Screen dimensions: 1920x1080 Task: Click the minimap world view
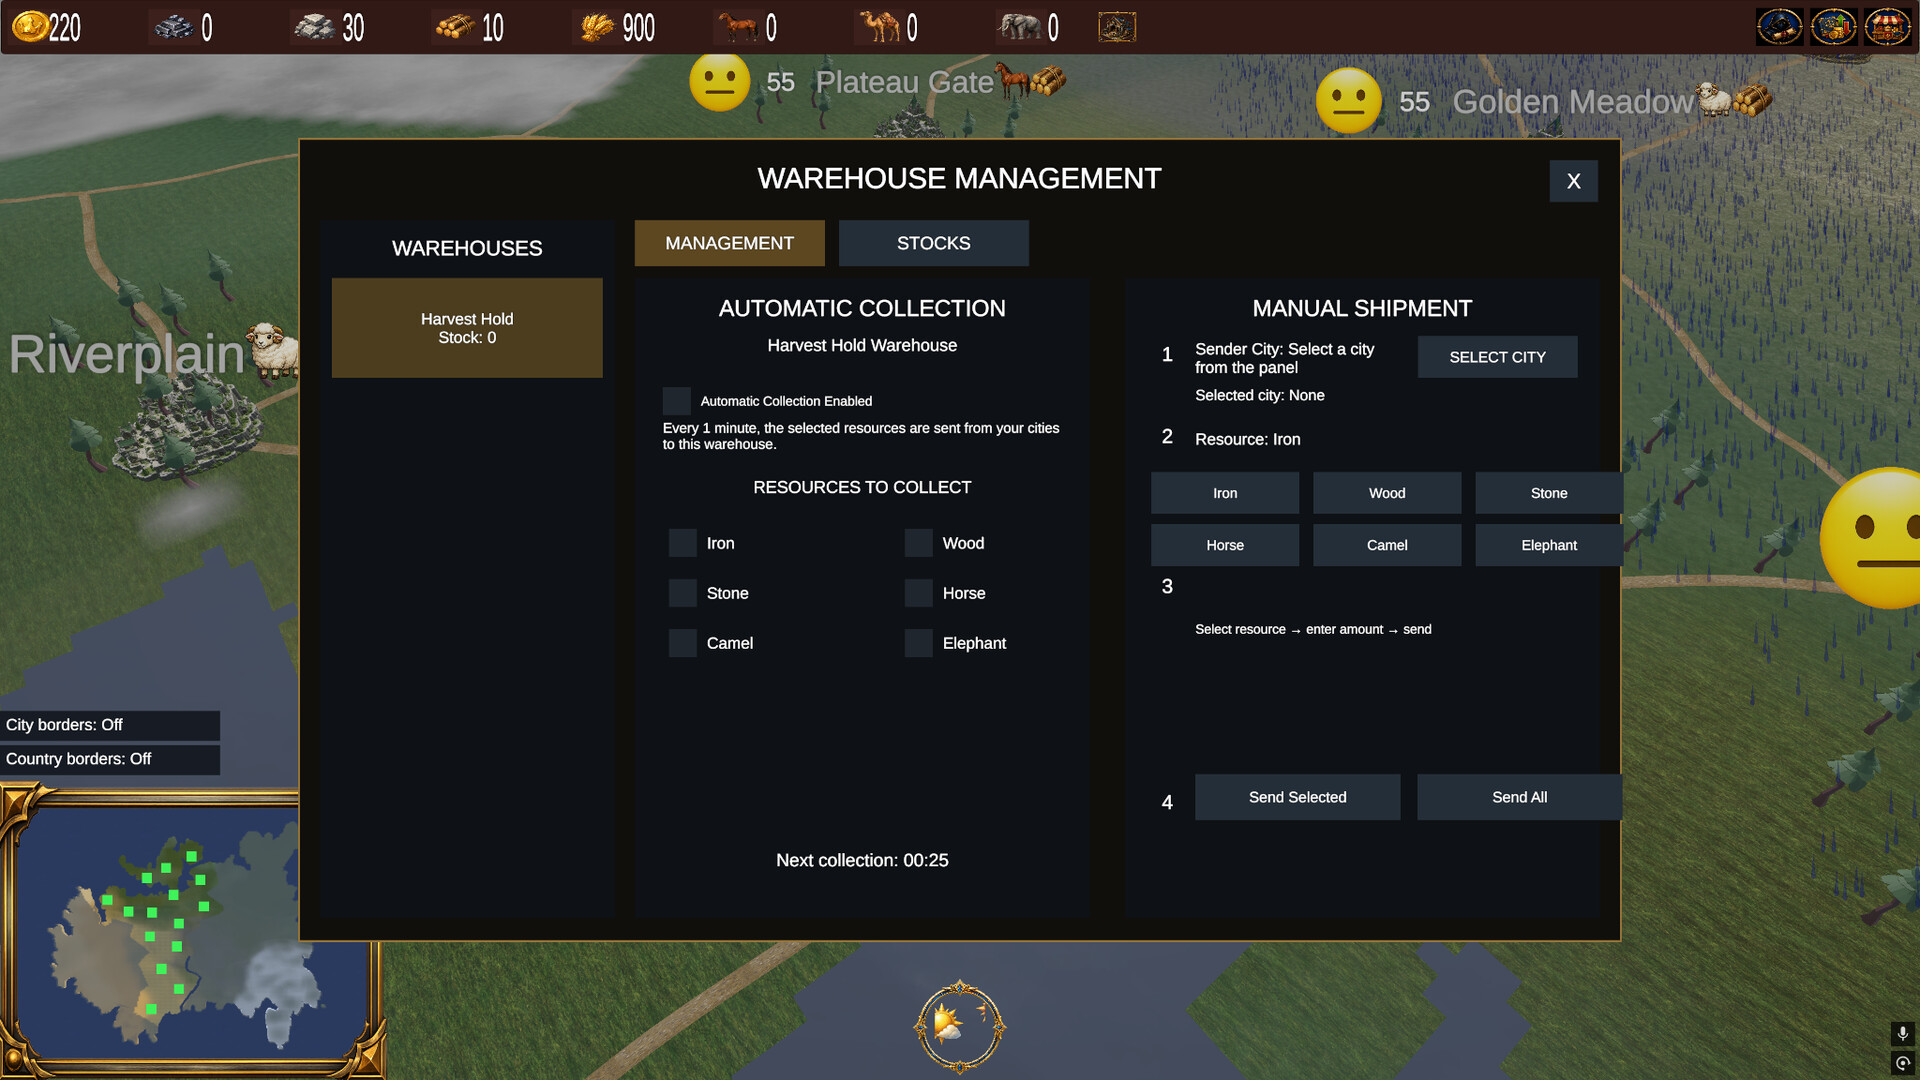click(190, 930)
